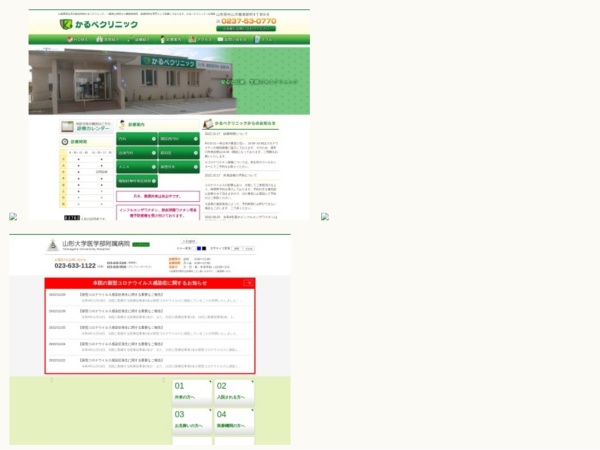Open 診療案内 in the green navigation bar
600x450 pixels.
click(171, 39)
